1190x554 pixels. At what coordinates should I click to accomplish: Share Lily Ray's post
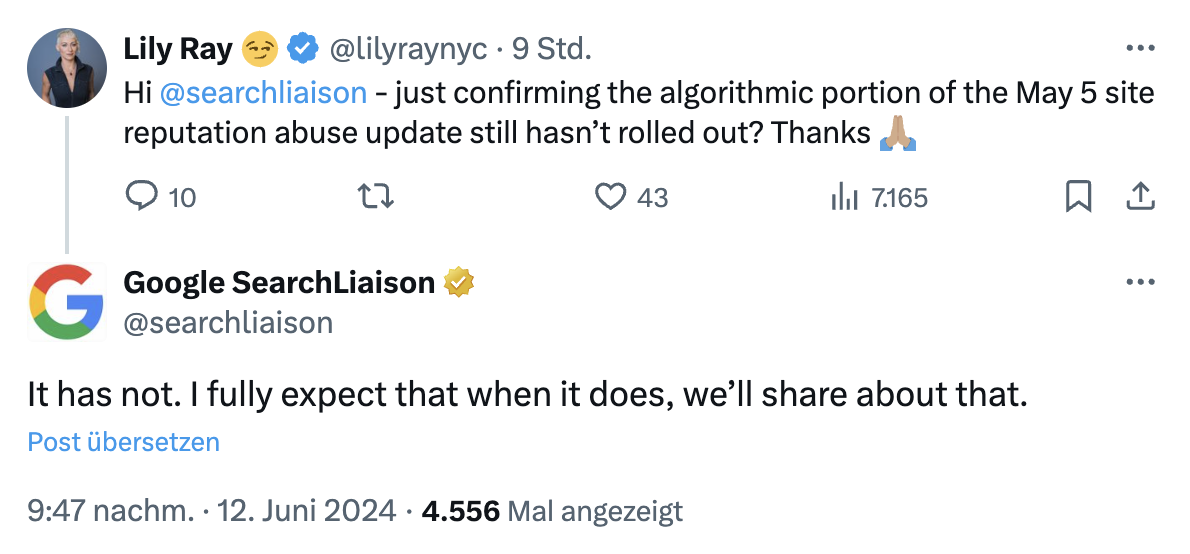tap(1140, 197)
